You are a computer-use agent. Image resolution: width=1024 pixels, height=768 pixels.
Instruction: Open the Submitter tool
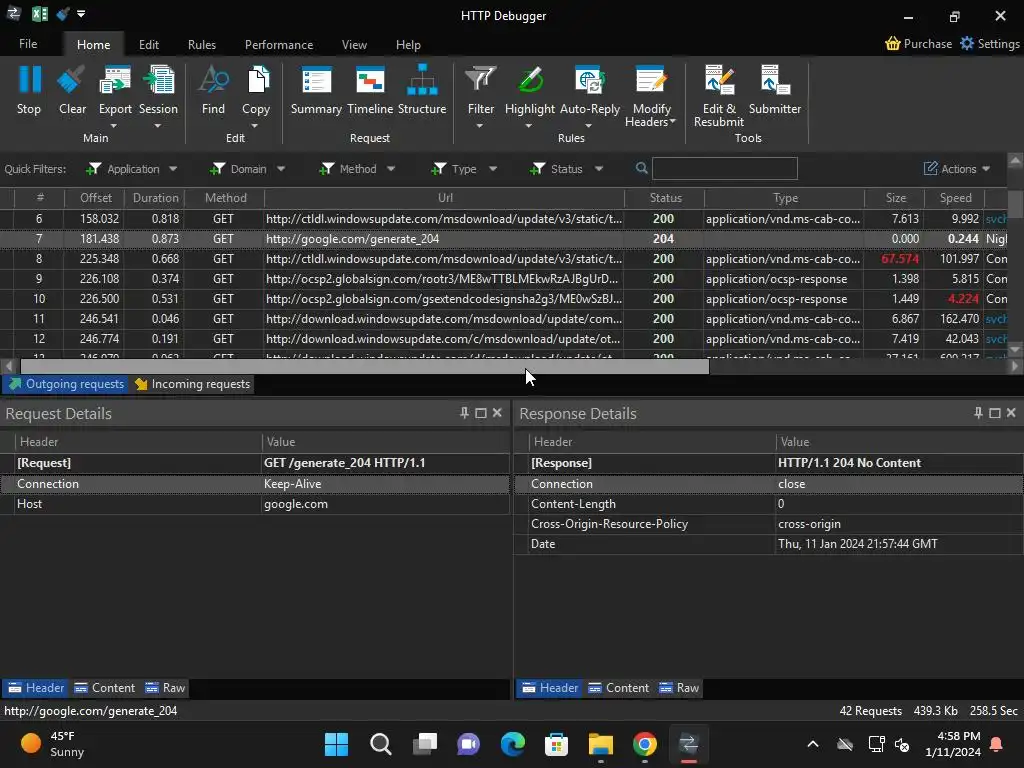[775, 90]
